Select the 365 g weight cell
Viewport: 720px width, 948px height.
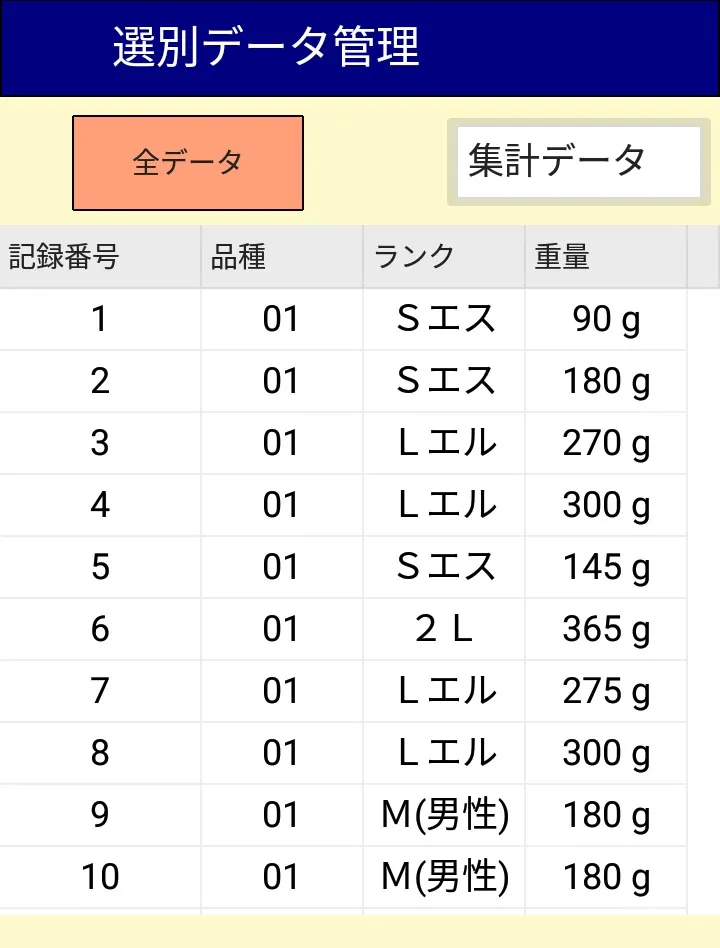tap(606, 630)
